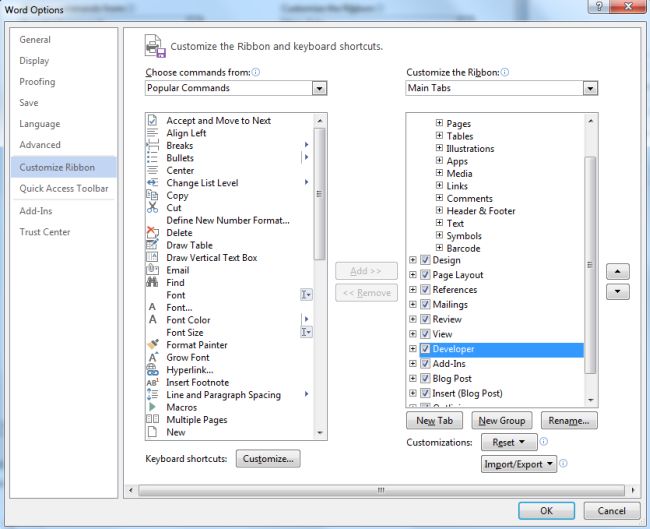This screenshot has width=650, height=529.
Task: Open the Reset customizations dropdown
Action: (509, 442)
